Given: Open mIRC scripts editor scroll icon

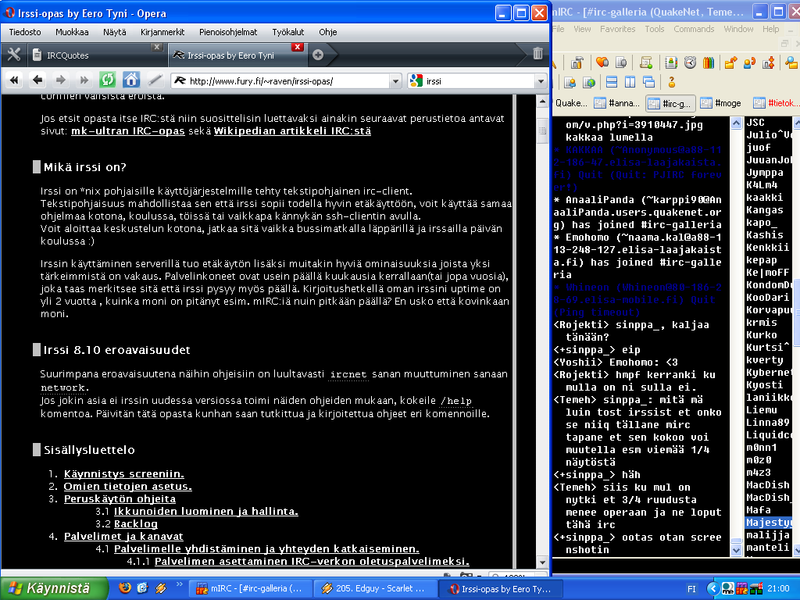Looking at the screenshot, I should tap(646, 63).
